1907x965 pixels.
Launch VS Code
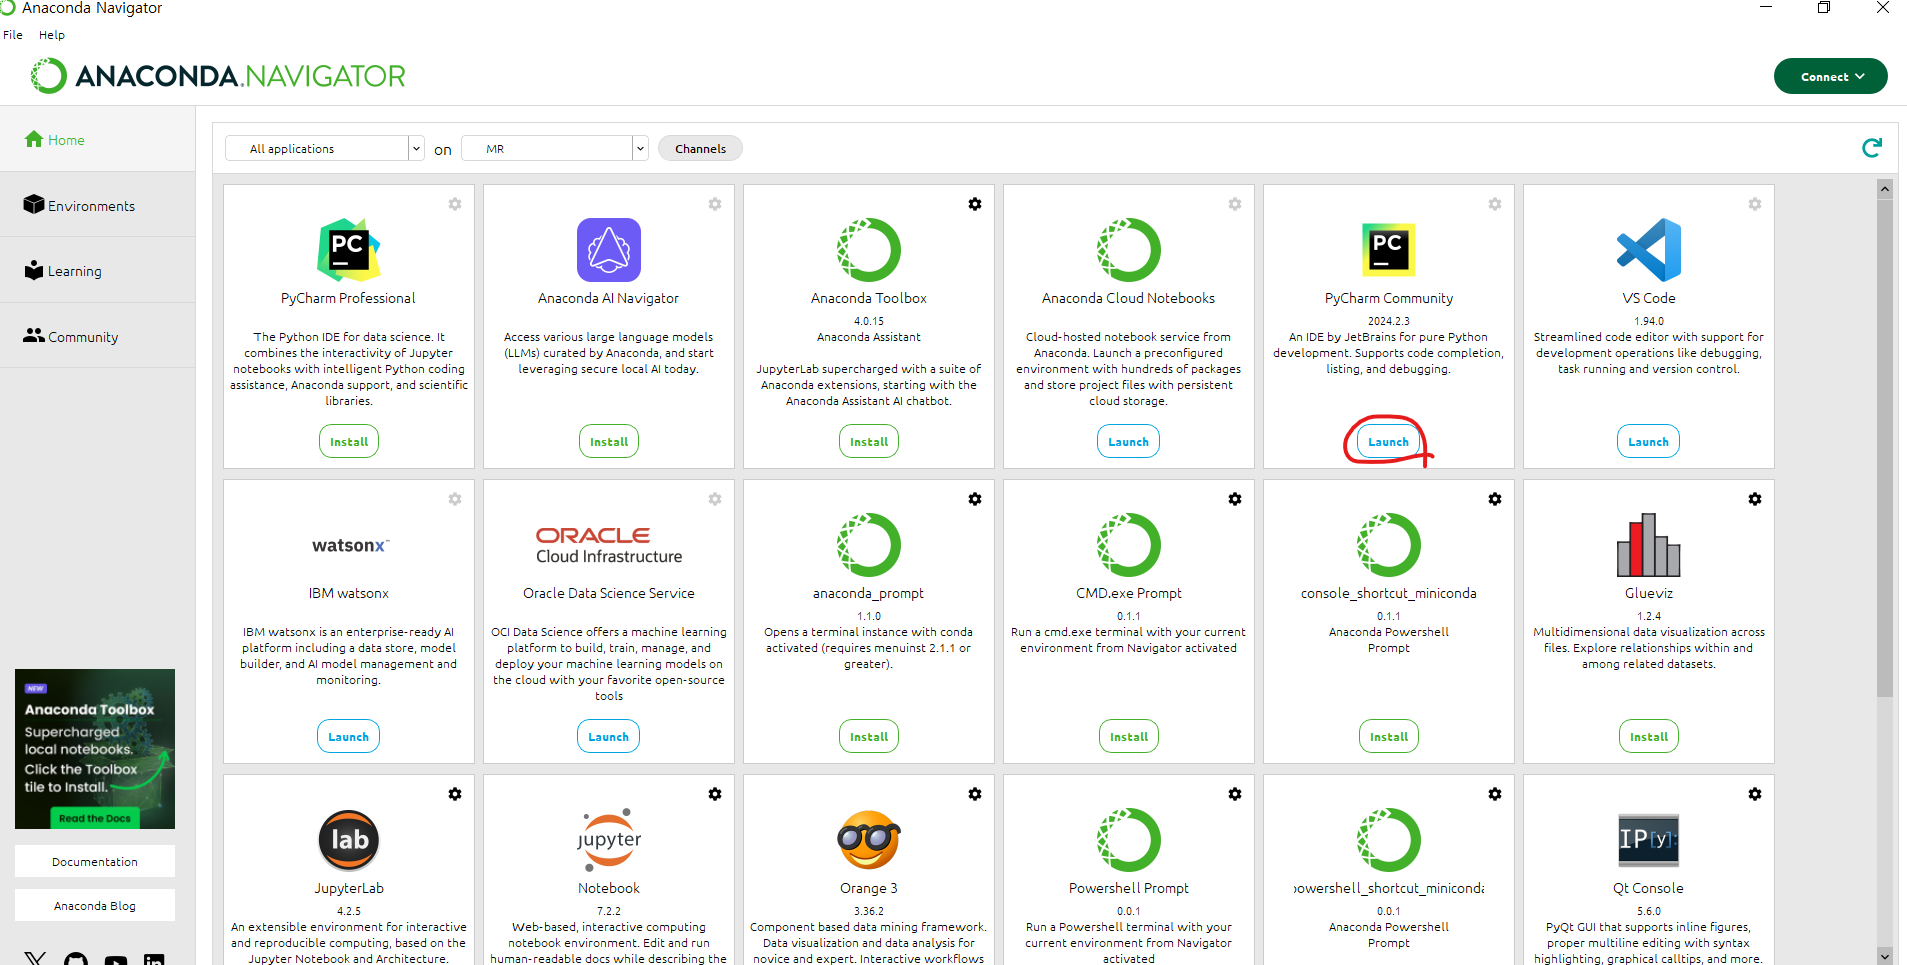click(x=1648, y=442)
